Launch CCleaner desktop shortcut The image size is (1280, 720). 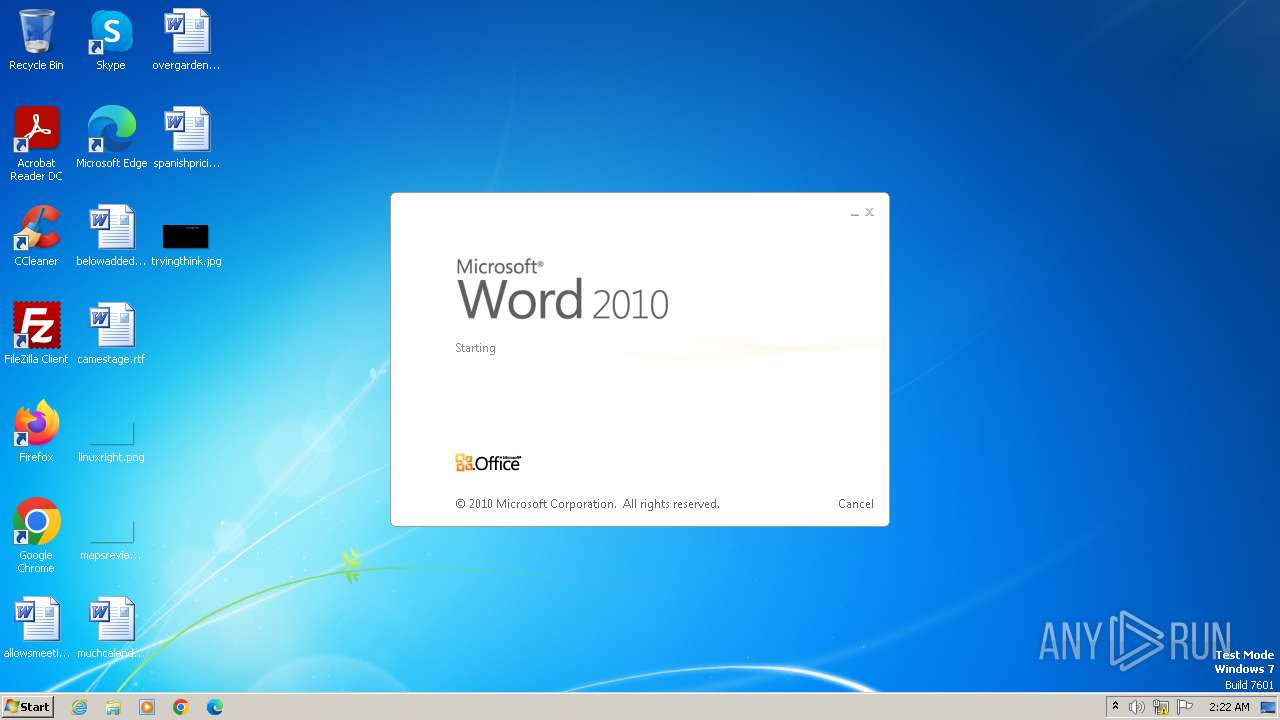[36, 236]
